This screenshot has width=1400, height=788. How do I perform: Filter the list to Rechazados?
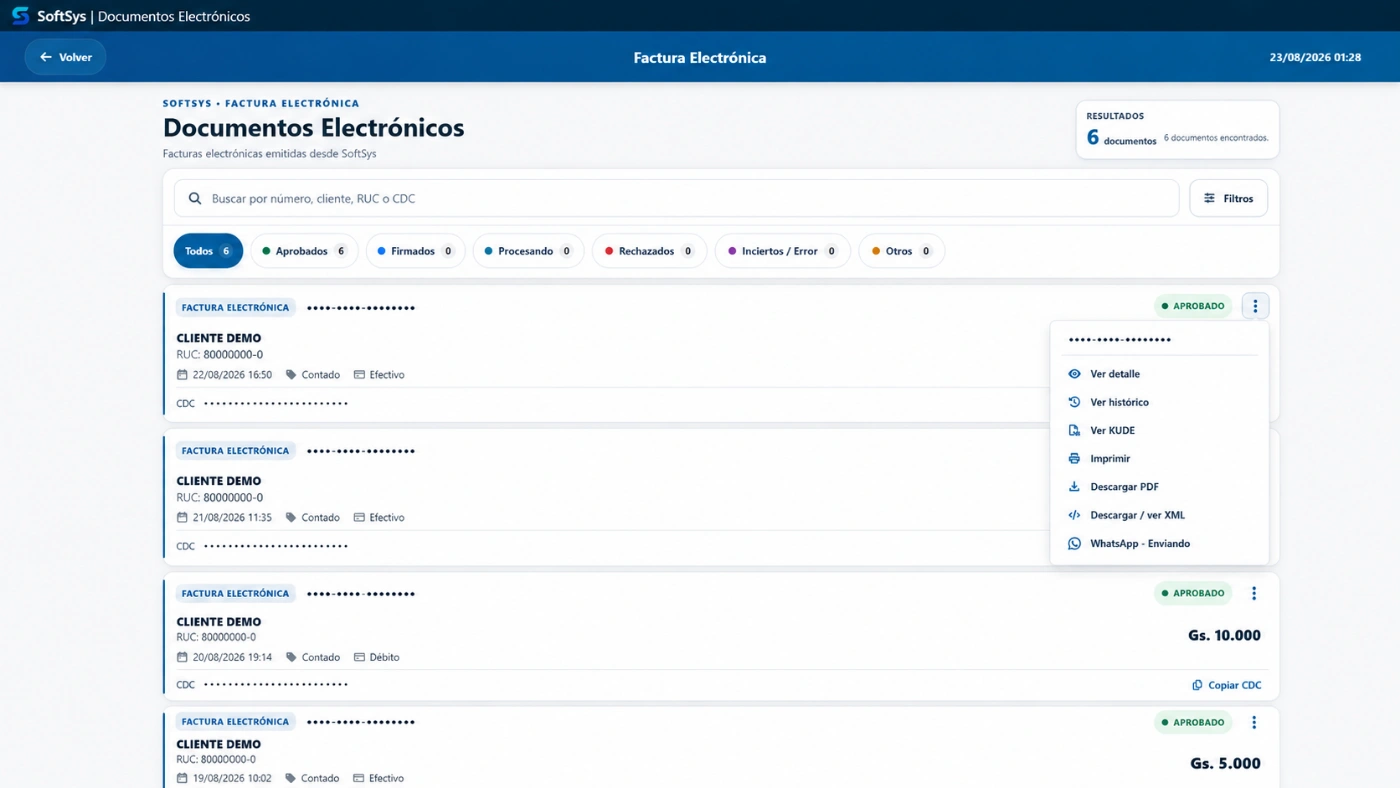click(649, 251)
